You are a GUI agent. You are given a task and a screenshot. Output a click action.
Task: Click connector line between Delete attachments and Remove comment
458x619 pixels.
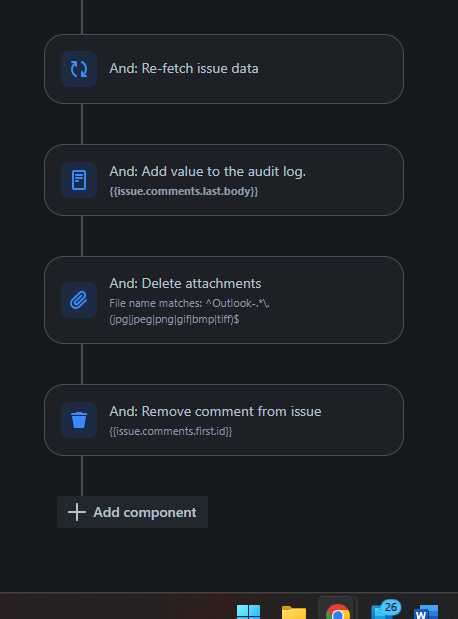click(x=82, y=364)
